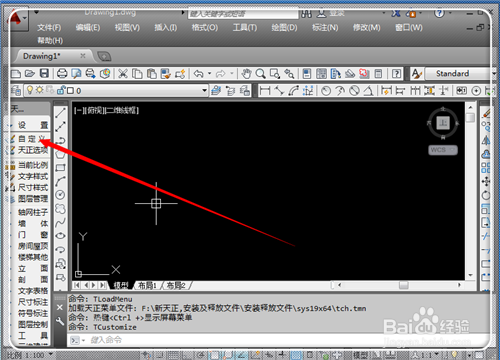Select the Ellipse draw tool

(60, 236)
